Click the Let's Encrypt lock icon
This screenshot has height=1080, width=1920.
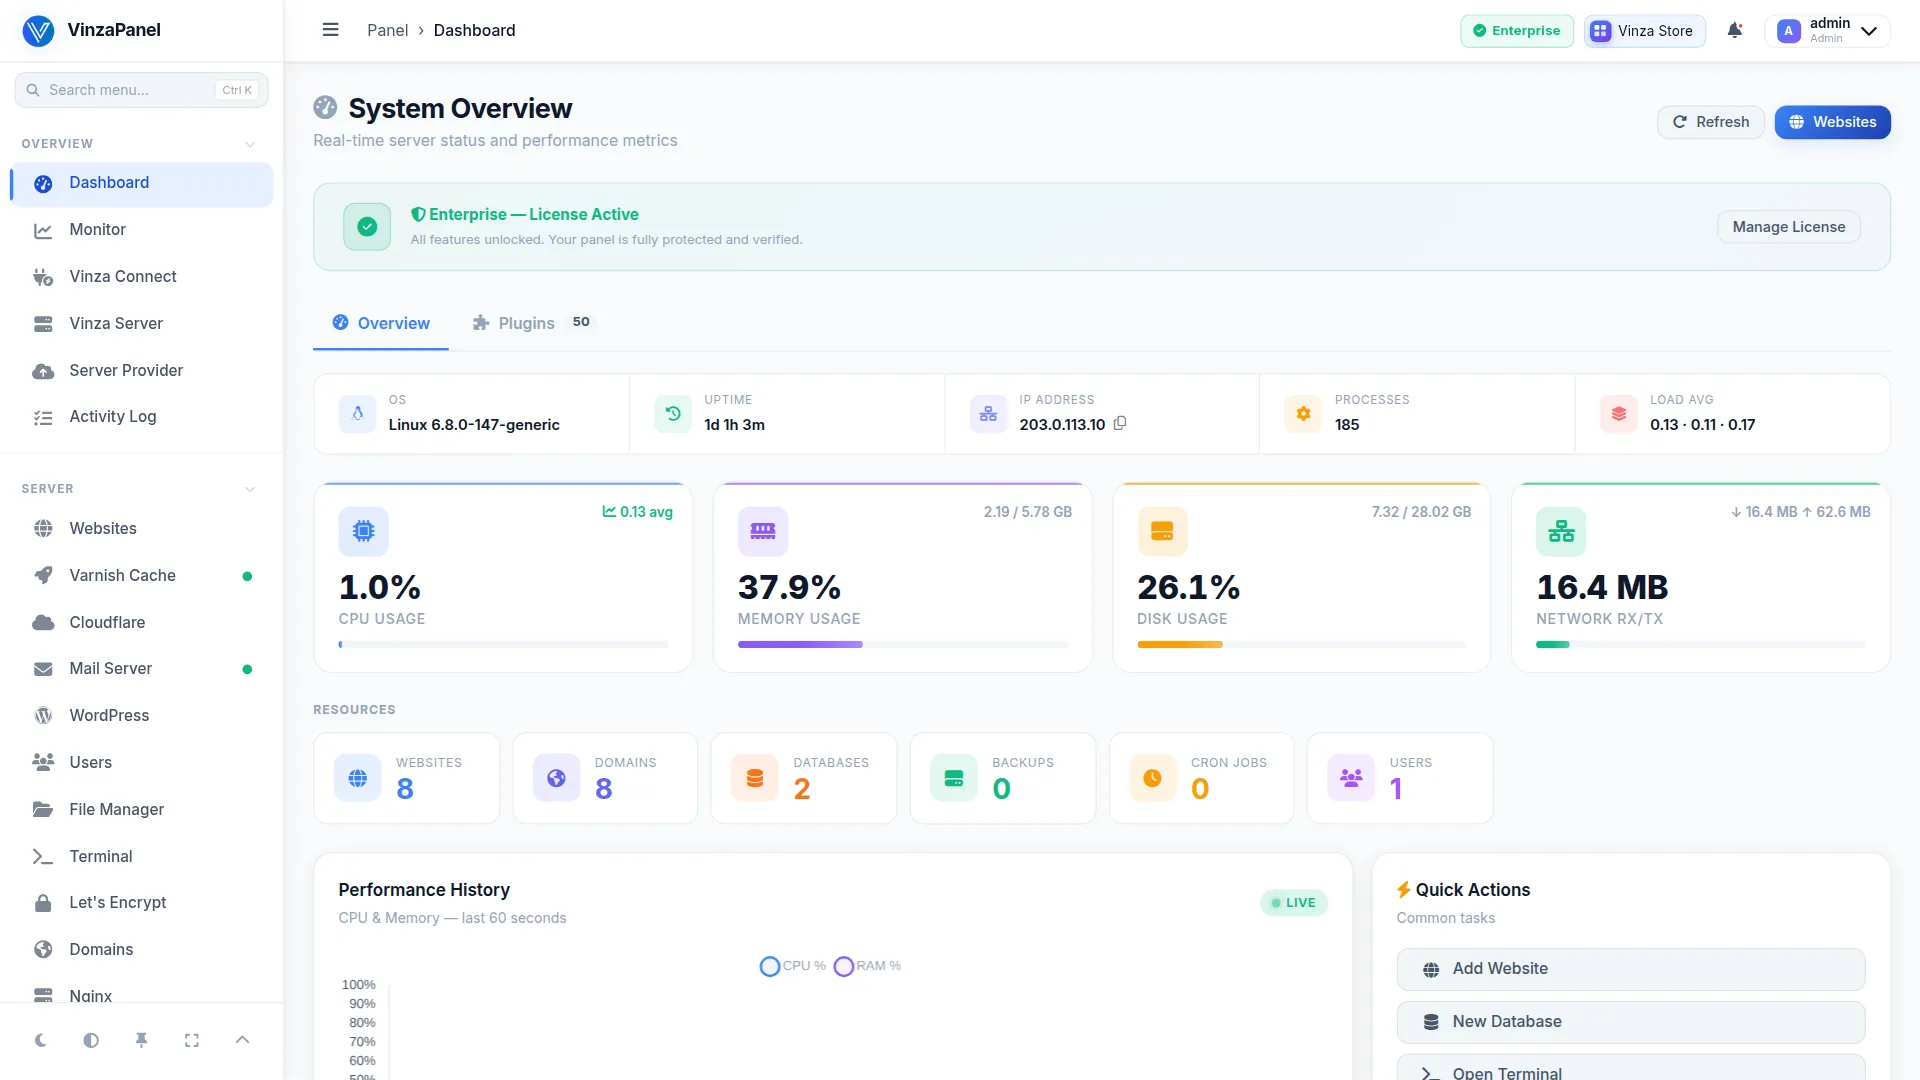click(43, 903)
